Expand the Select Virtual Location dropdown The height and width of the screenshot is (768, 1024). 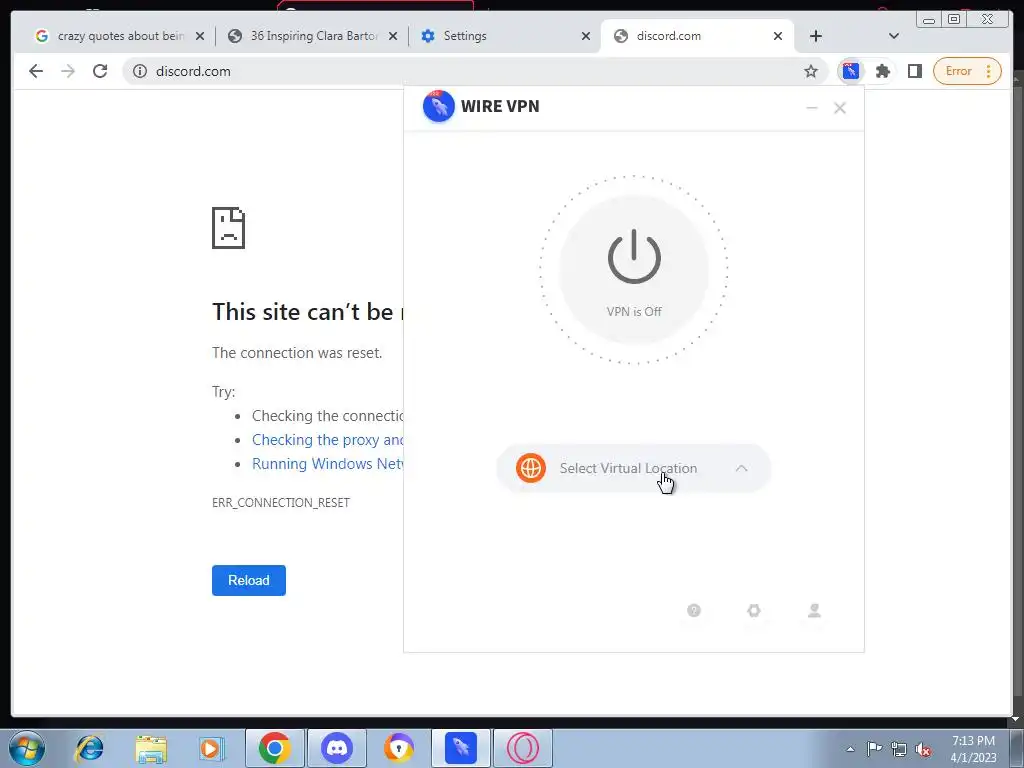pyautogui.click(x=633, y=468)
